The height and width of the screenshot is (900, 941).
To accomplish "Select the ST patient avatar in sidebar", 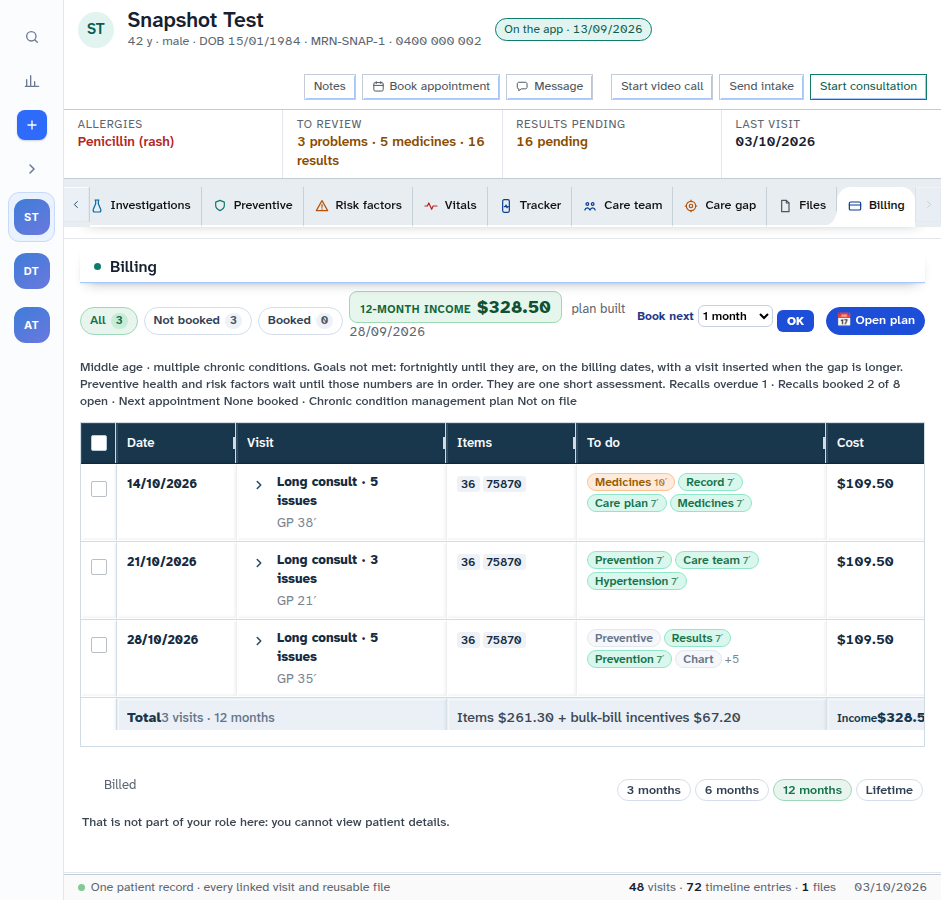I will point(32,217).
